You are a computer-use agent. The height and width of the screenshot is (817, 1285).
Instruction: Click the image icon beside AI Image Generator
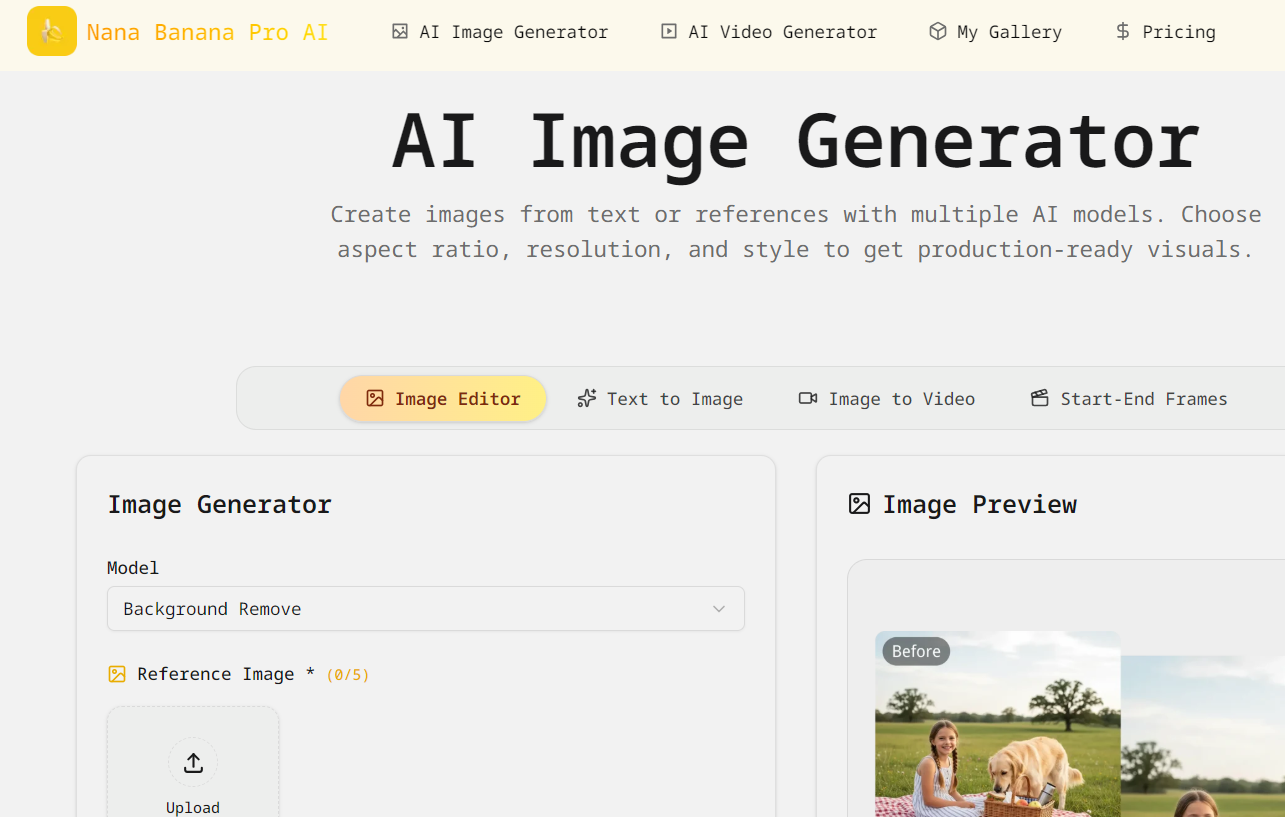pos(400,32)
